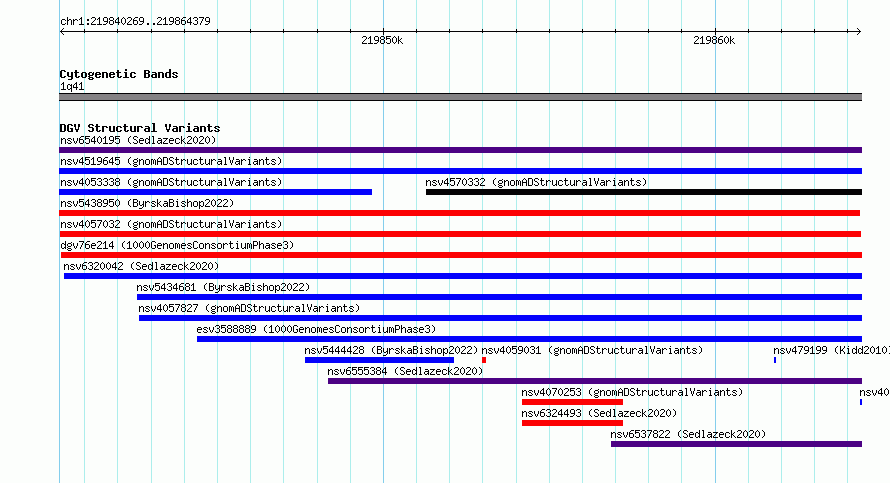Open nsv5434681 (ByrskaBishop2022) label
Viewport: 890px width, 483px height.
[x=223, y=287]
